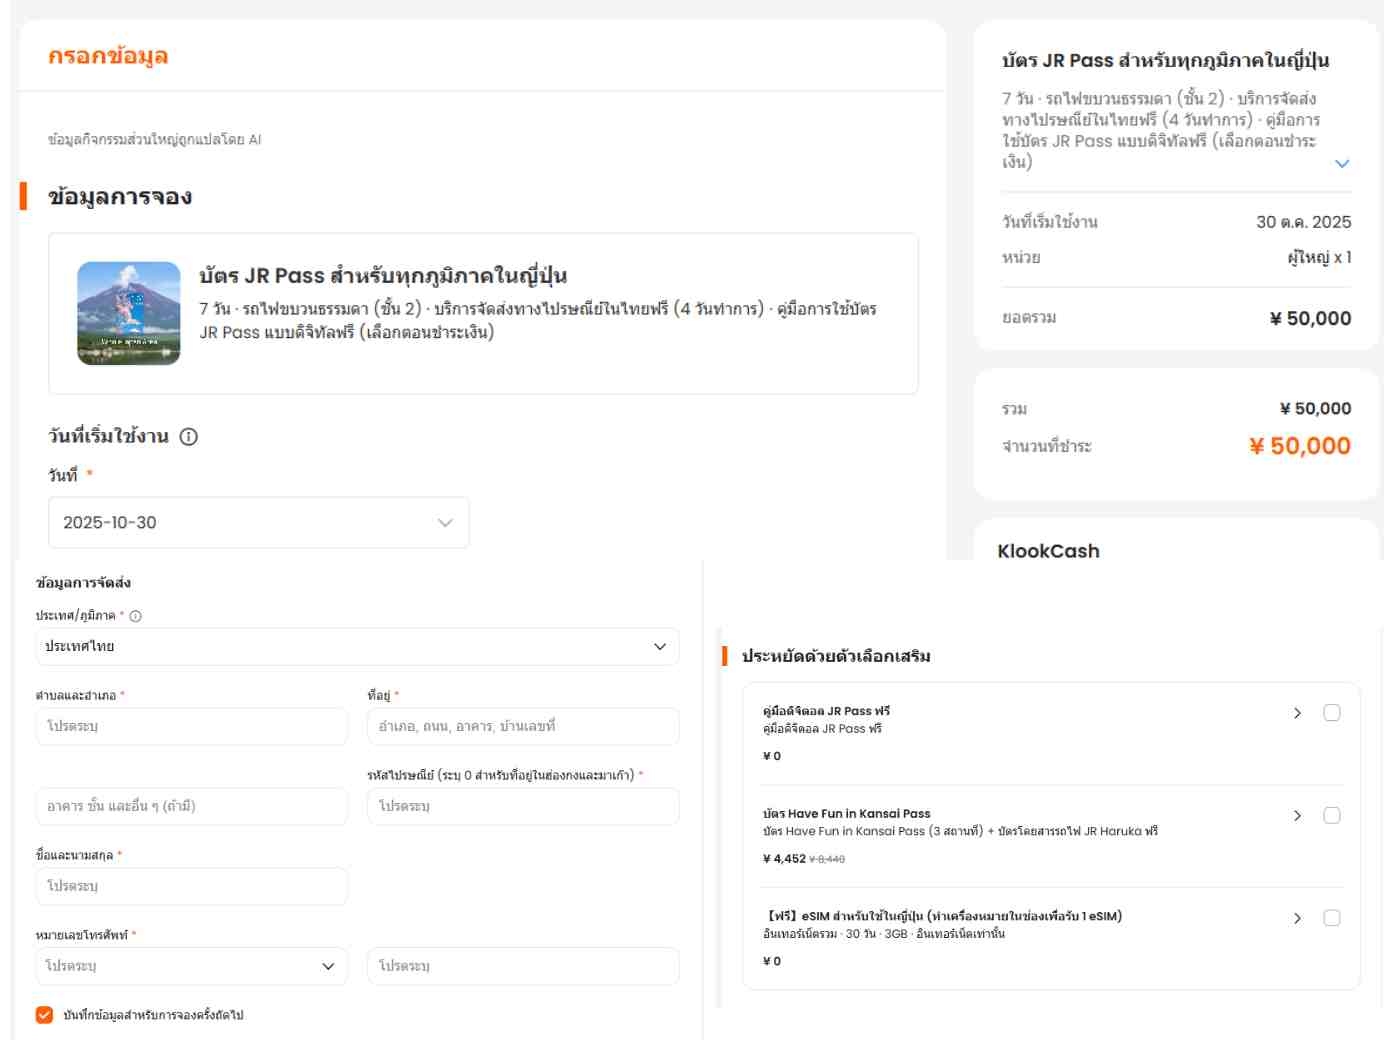Tick the free JR Pass digital guide checkbox
1384x1040 pixels.
click(x=1331, y=713)
